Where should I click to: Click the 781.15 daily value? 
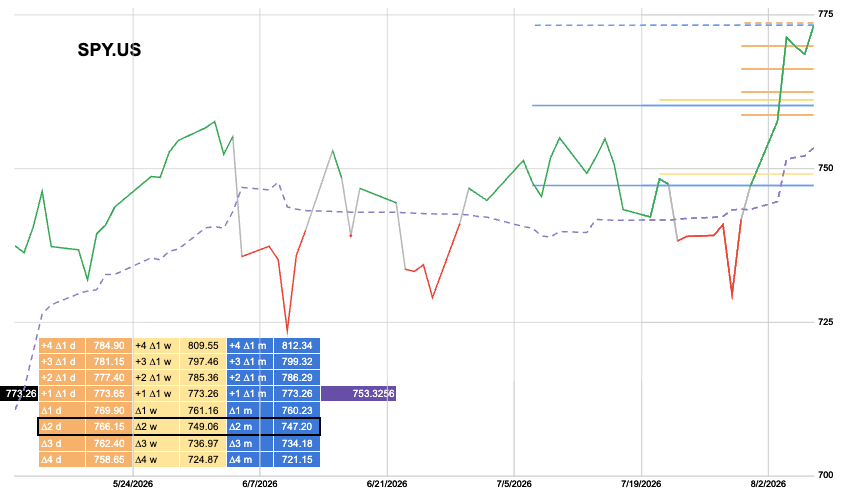[x=109, y=362]
